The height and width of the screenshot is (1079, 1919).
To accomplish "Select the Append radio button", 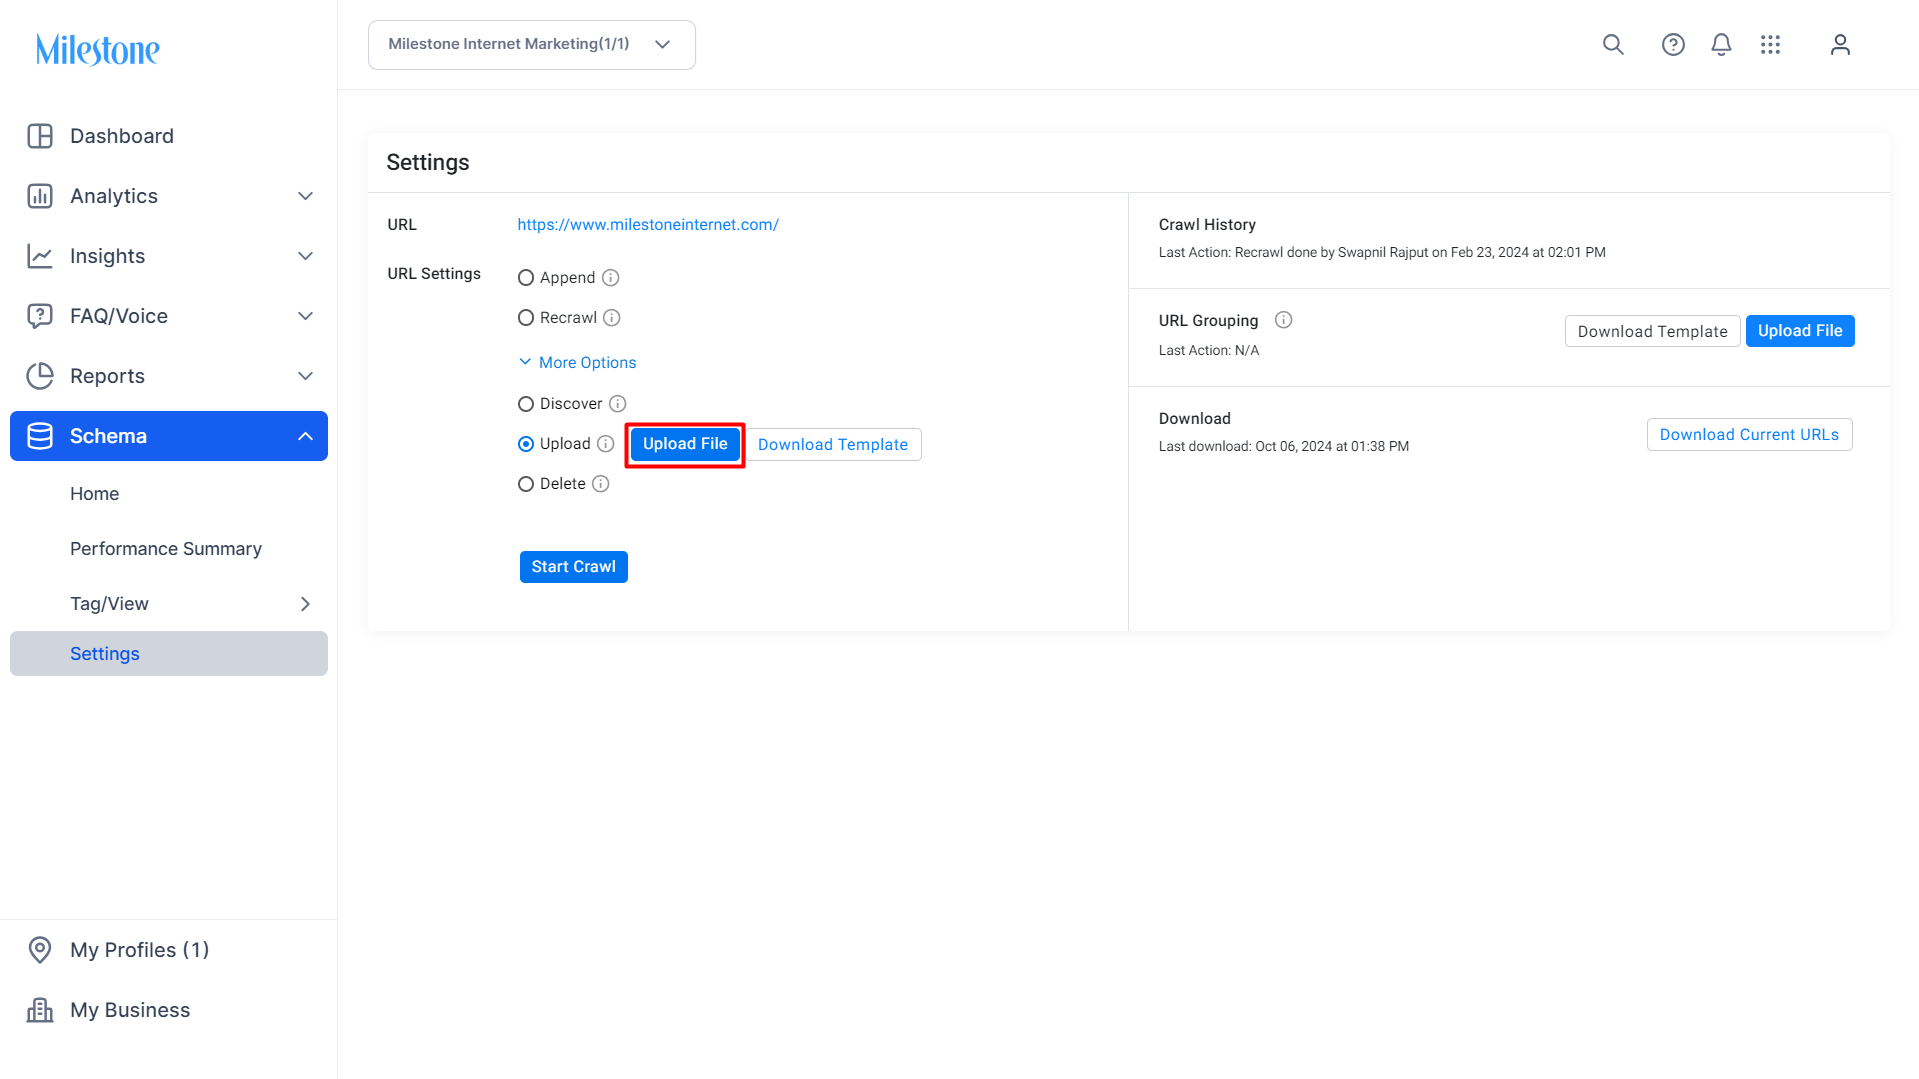I will coord(526,278).
